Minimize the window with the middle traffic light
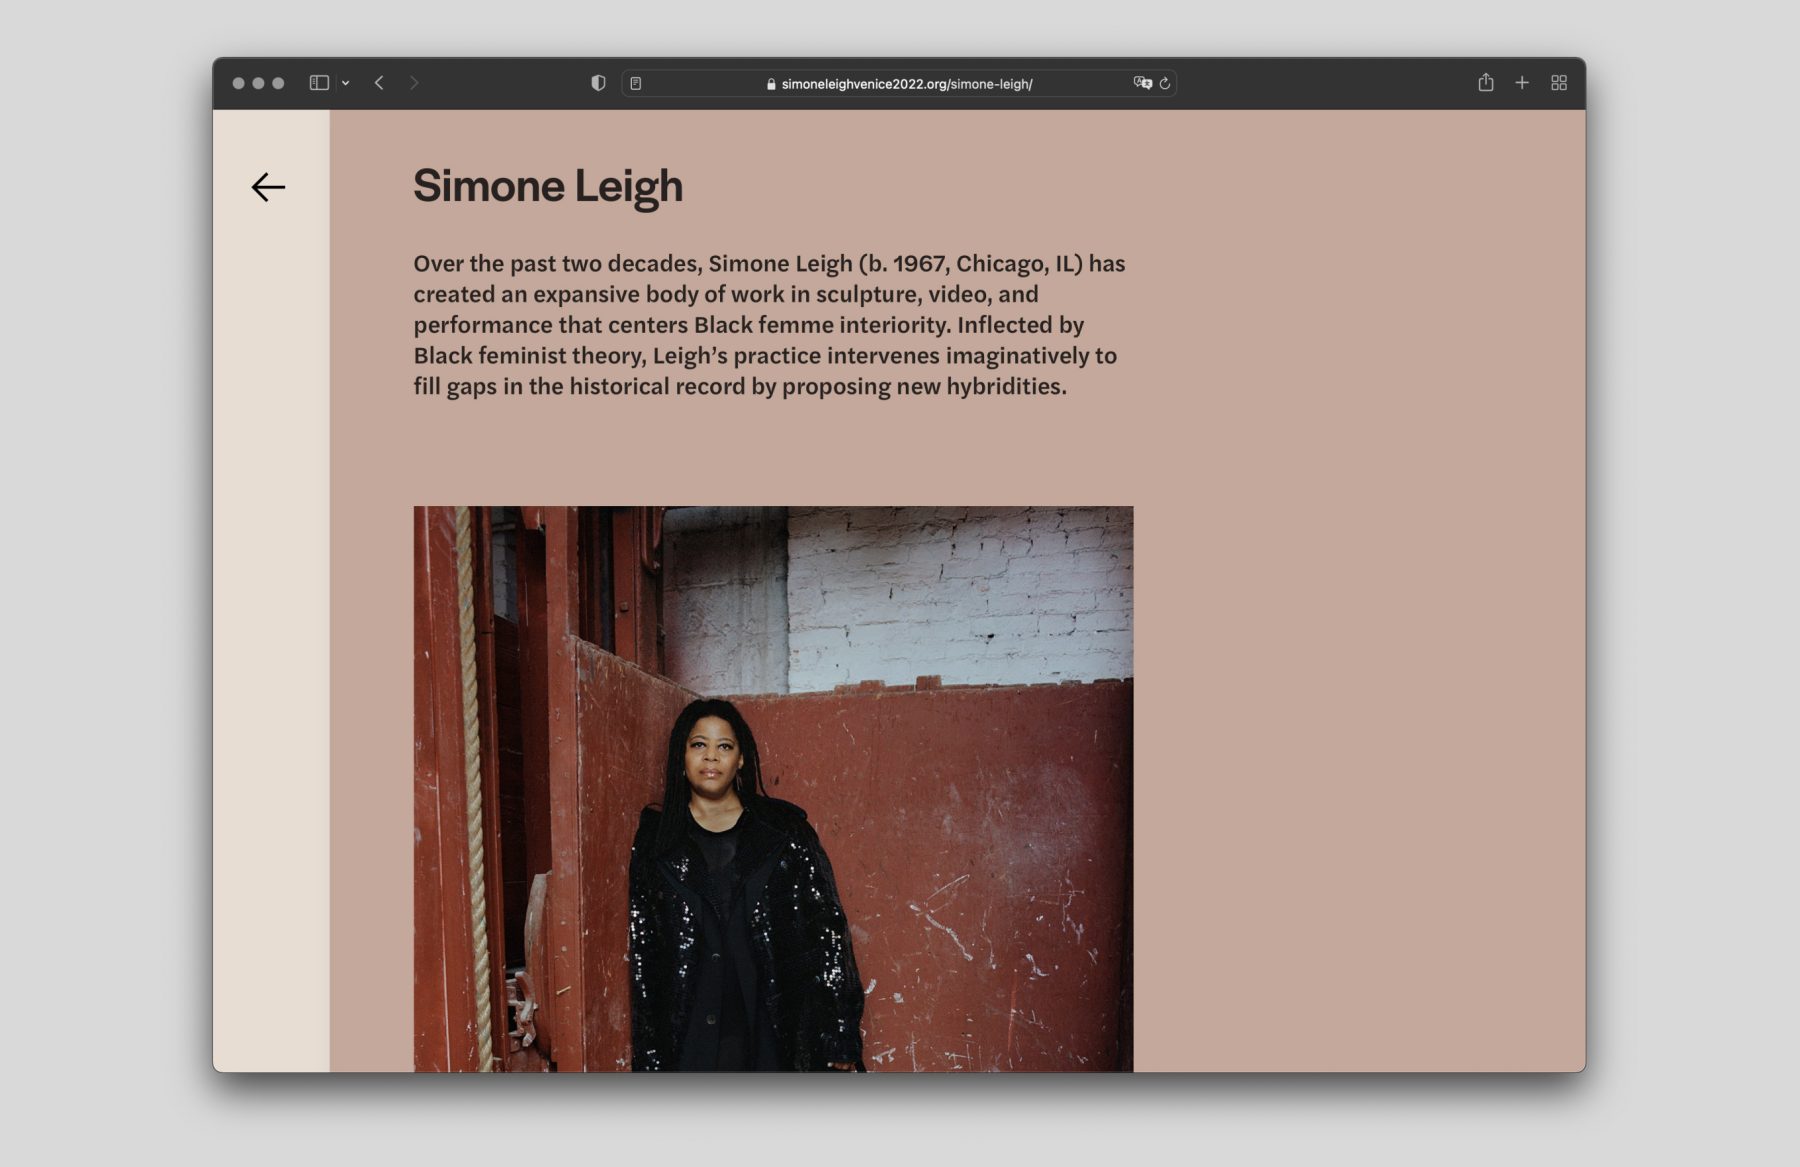The height and width of the screenshot is (1167, 1800). coord(259,83)
